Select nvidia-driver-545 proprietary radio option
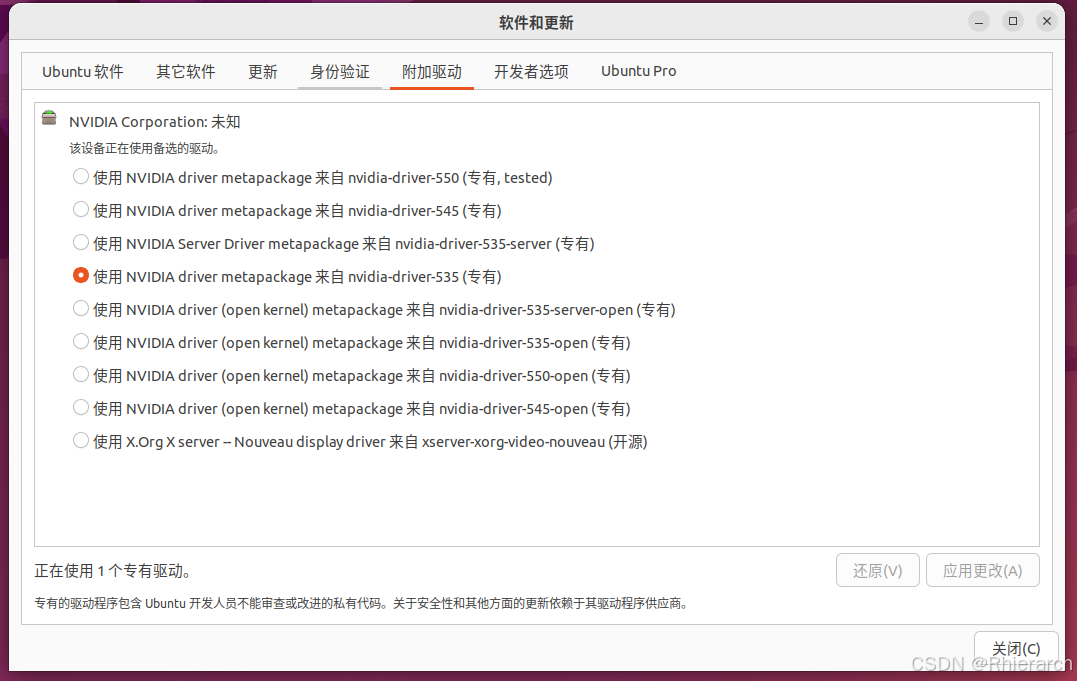 pyautogui.click(x=80, y=210)
